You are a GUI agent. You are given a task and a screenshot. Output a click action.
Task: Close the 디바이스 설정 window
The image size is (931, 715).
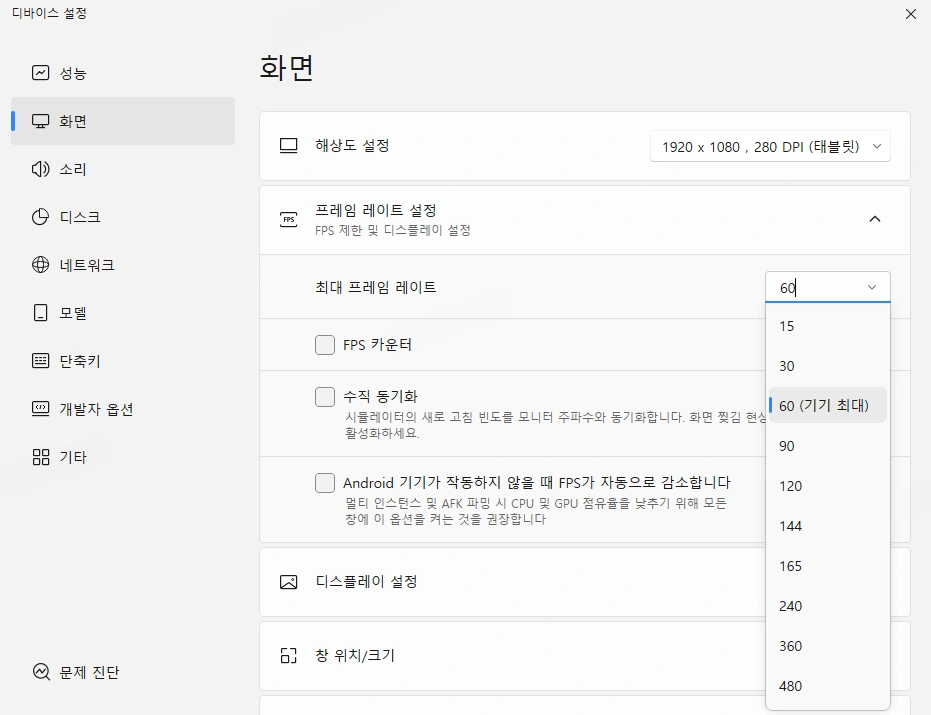pos(911,14)
